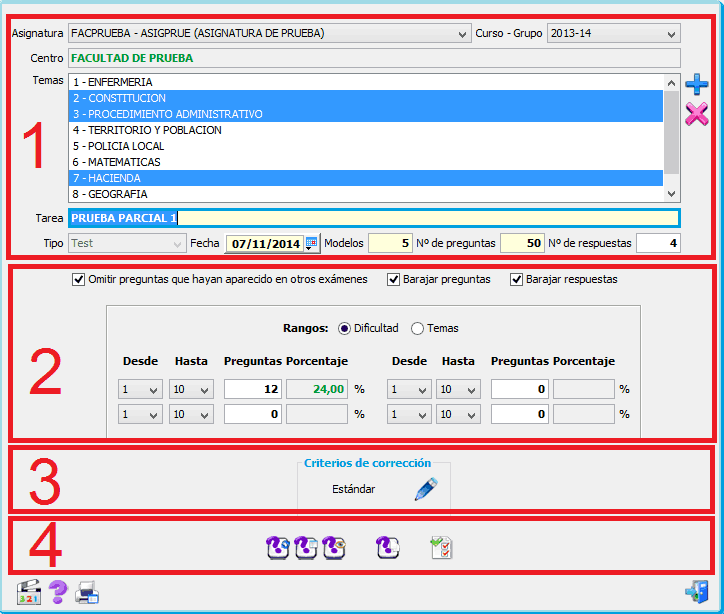Click the pencil icon to edit Criterios de corrección
Screen dimensions: 724x614
[426, 489]
